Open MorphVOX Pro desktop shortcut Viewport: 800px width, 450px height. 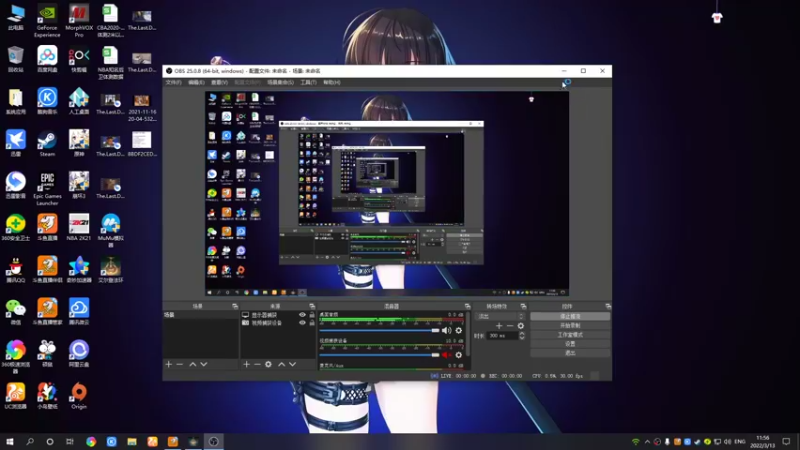[79, 20]
